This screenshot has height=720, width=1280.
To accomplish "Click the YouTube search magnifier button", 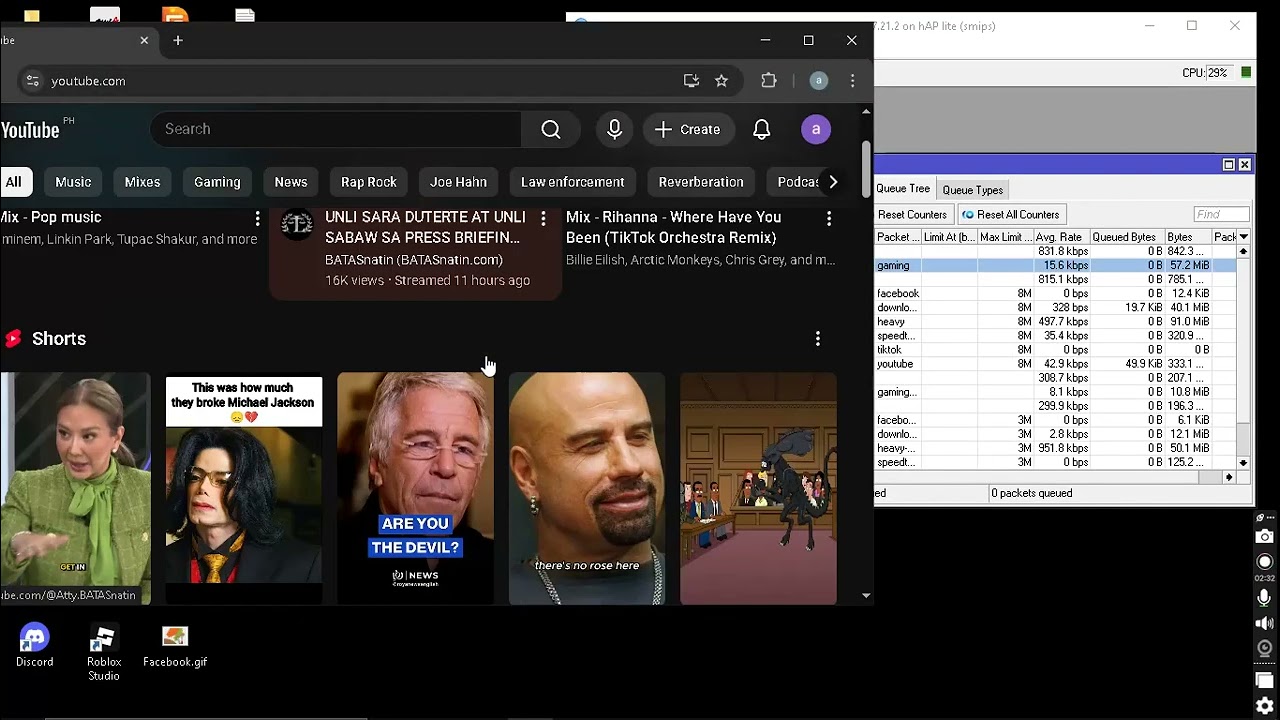I will [x=550, y=129].
